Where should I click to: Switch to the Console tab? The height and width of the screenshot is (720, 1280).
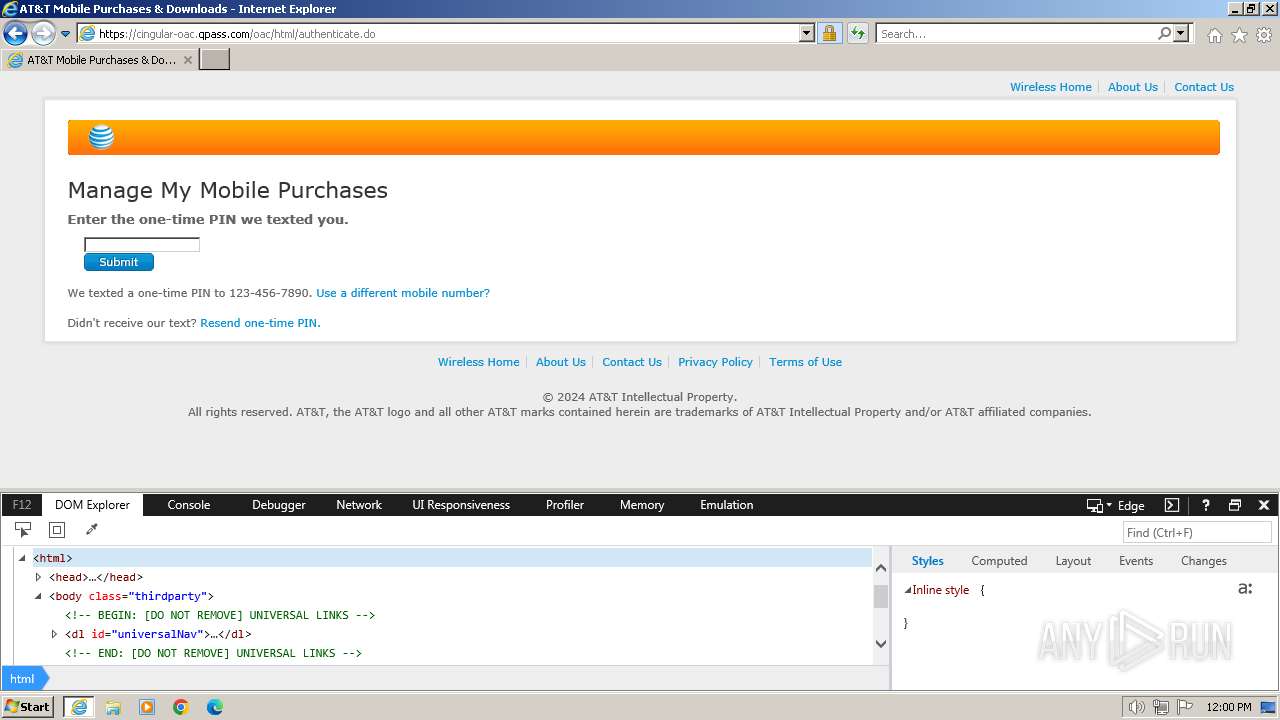pos(189,505)
